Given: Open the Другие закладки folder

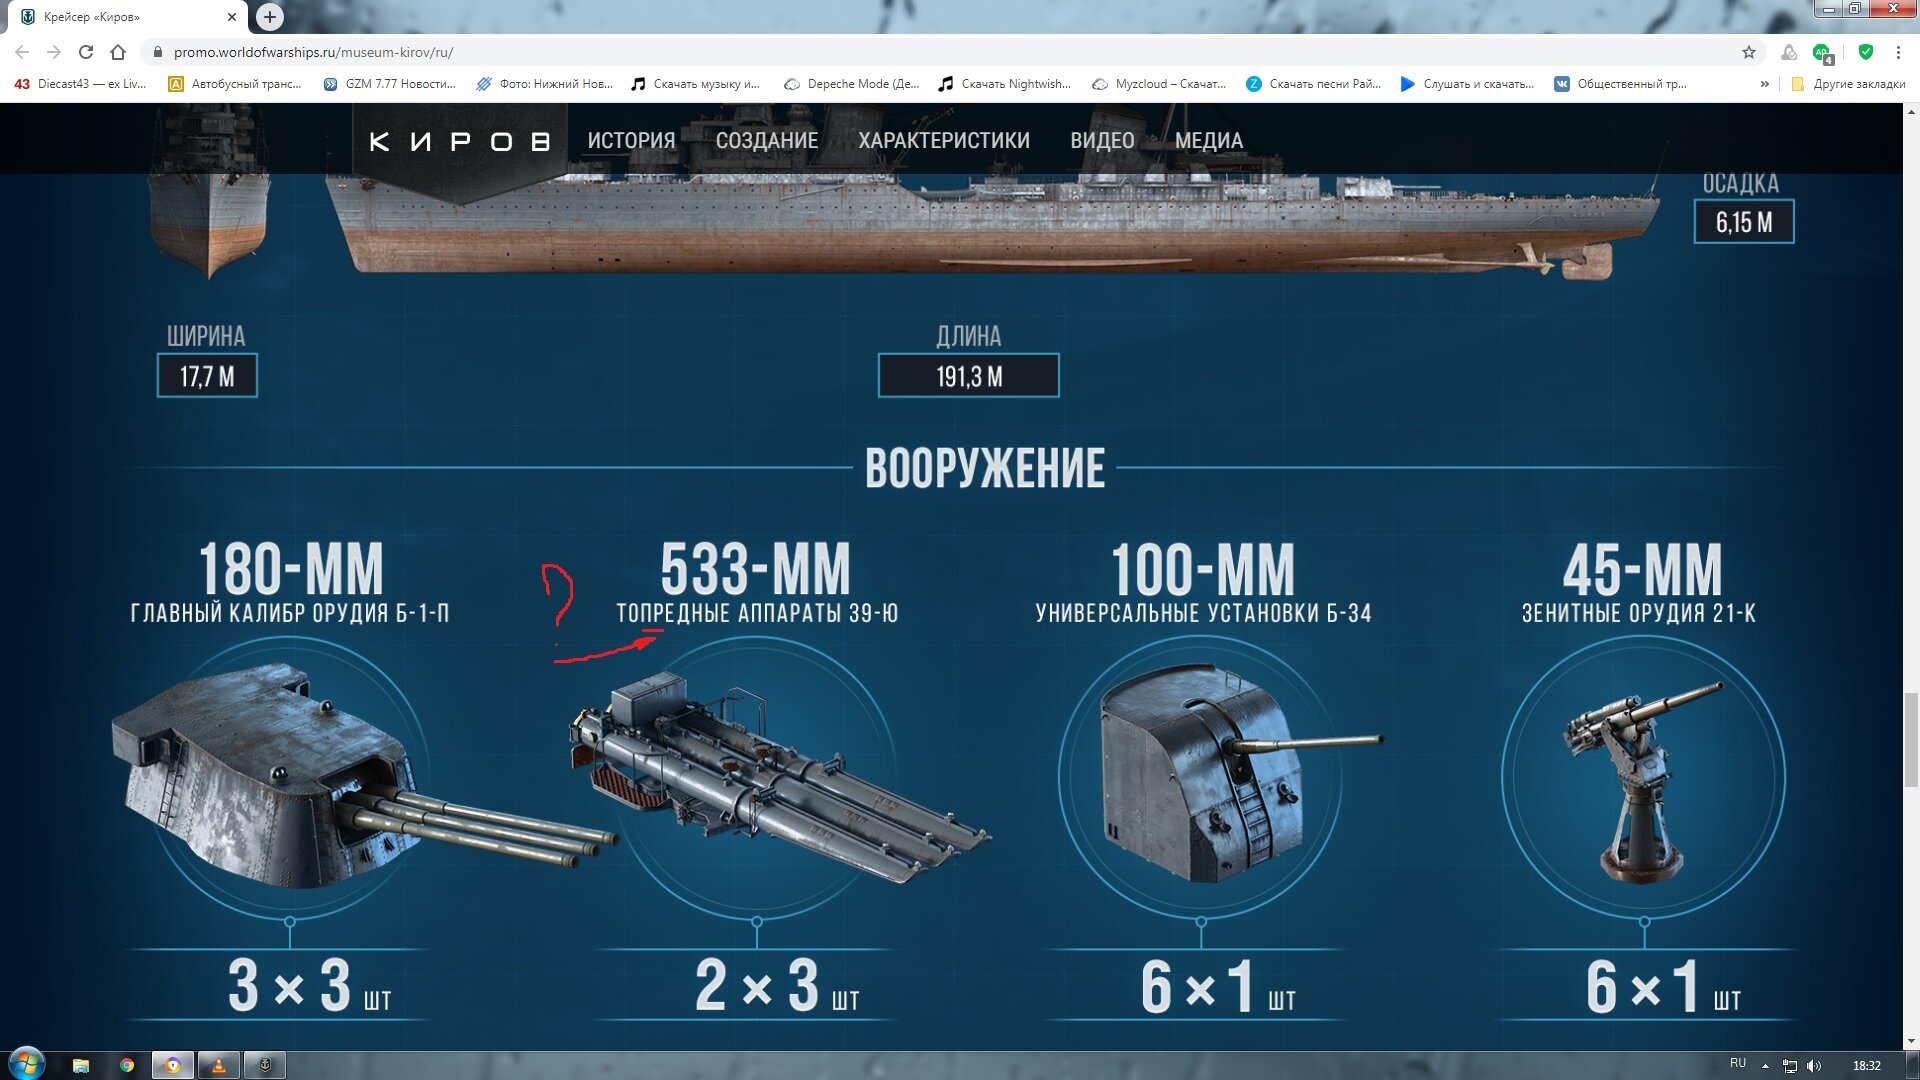Looking at the screenshot, I should 1848,84.
